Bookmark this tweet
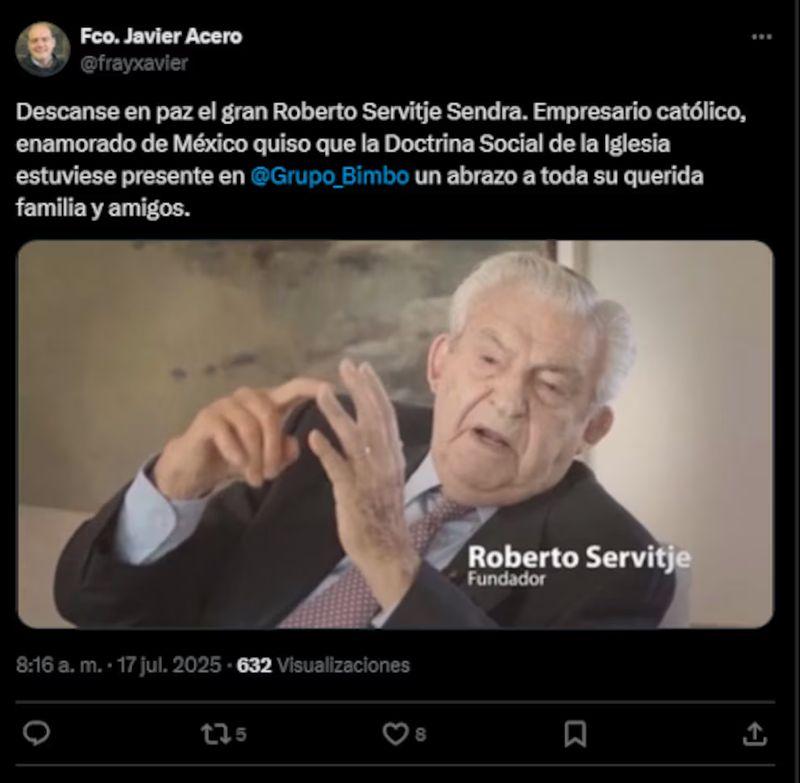The width and height of the screenshot is (800, 783). pyautogui.click(x=574, y=734)
